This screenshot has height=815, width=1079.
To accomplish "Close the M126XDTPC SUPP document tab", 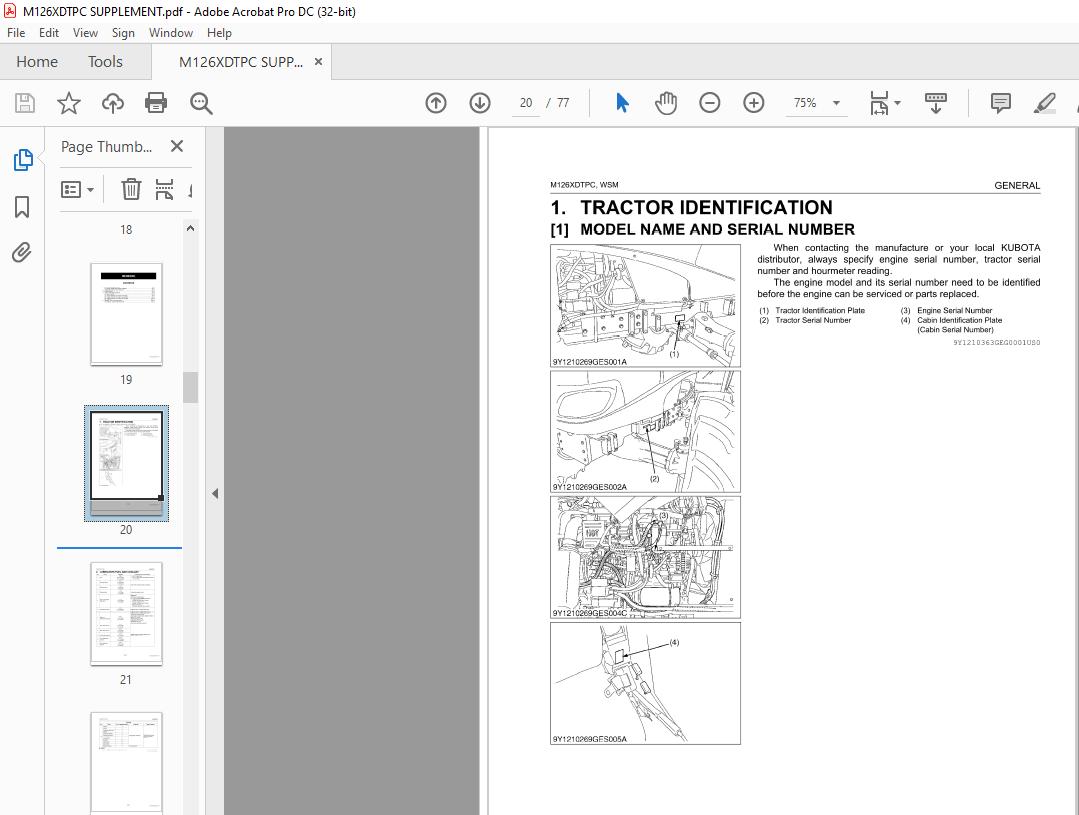I will pos(318,61).
